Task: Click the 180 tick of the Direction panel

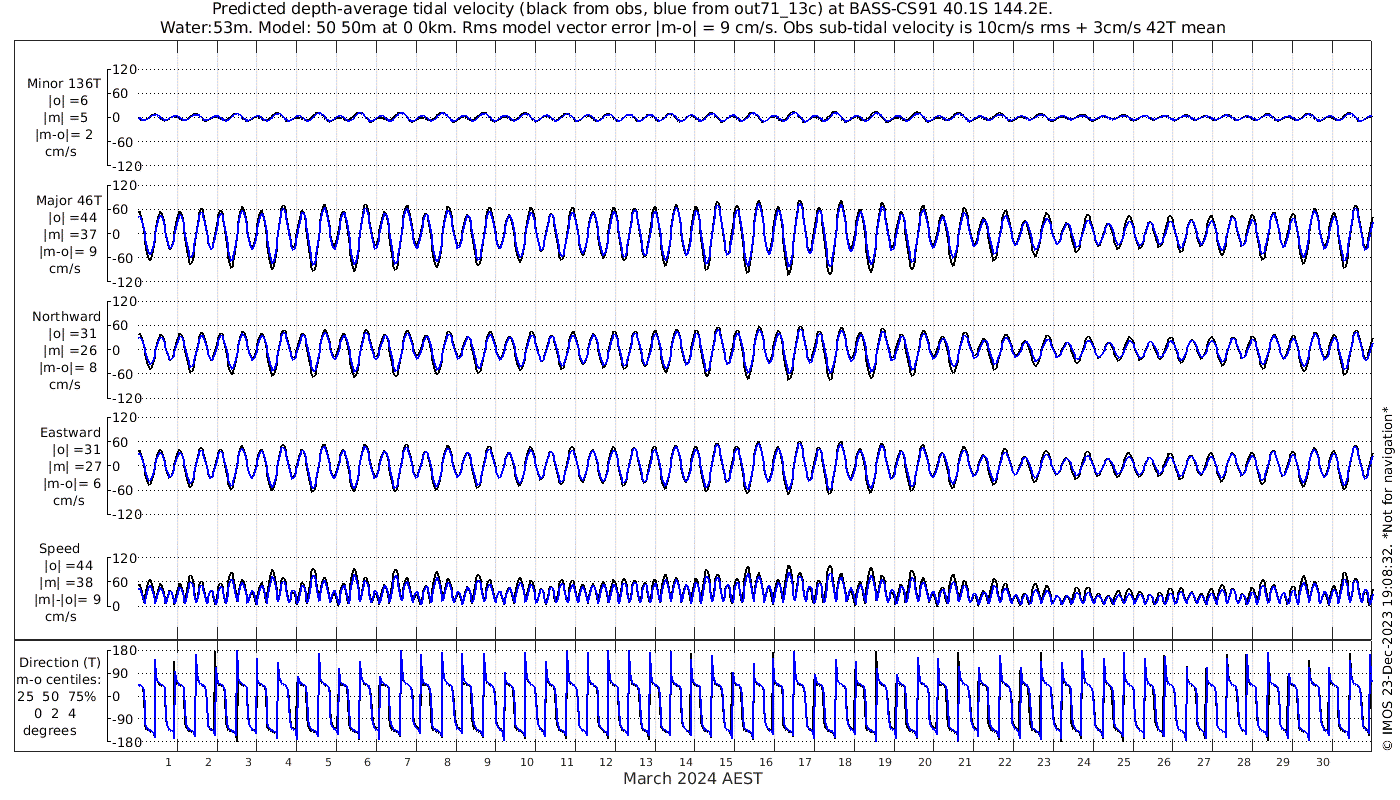Action: click(123, 651)
